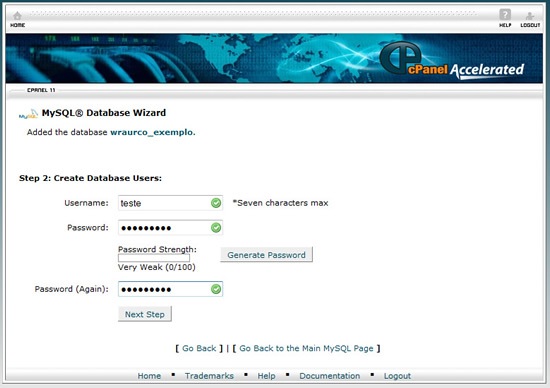Click the 'Very Weak (0/100)' strength text
This screenshot has width=550, height=388.
point(156,267)
